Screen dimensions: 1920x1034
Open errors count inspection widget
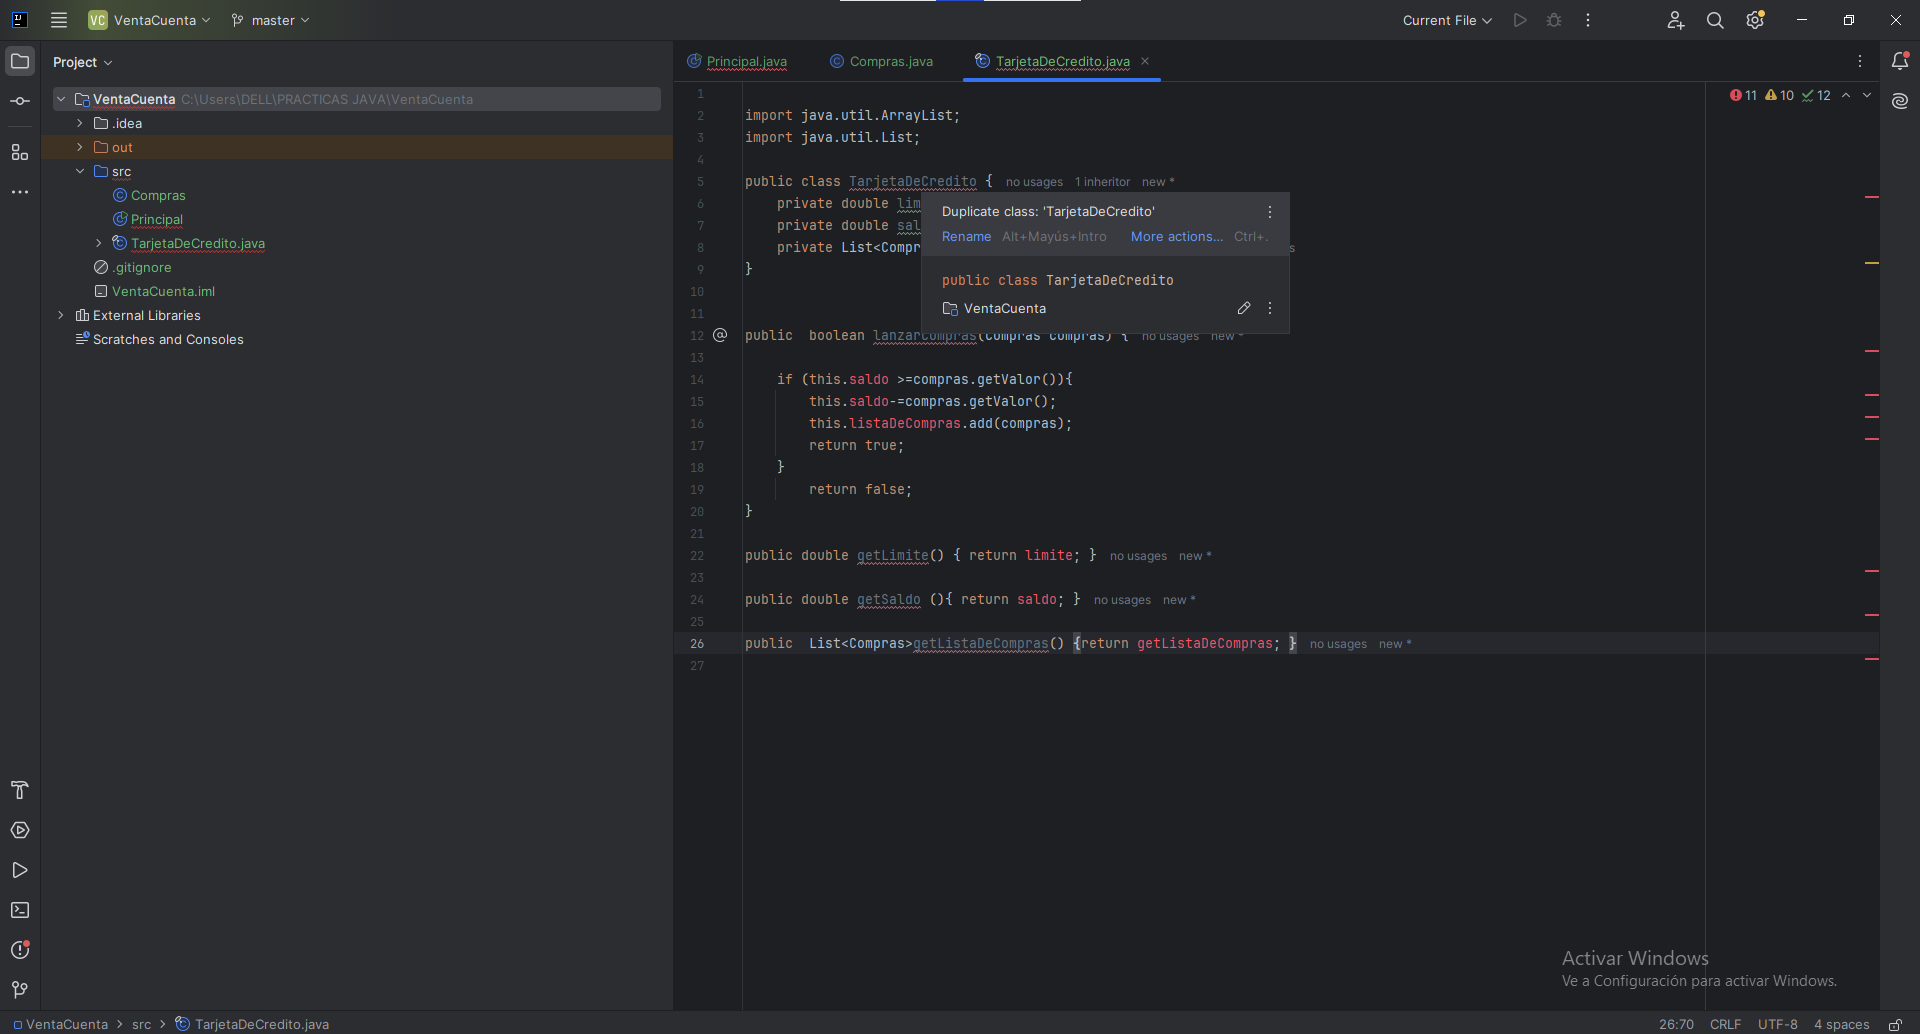1743,95
